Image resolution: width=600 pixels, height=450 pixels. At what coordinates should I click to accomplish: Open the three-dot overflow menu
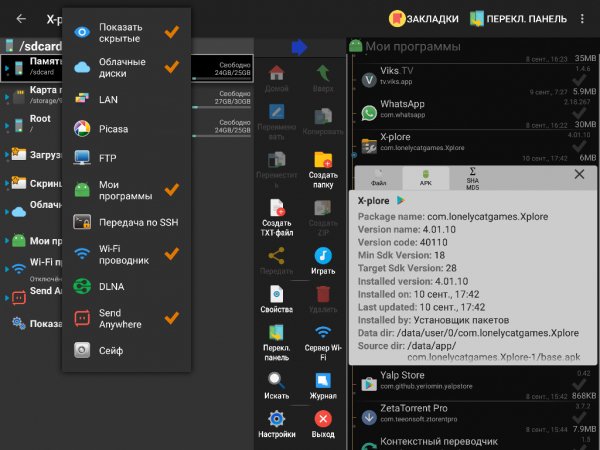(582, 19)
